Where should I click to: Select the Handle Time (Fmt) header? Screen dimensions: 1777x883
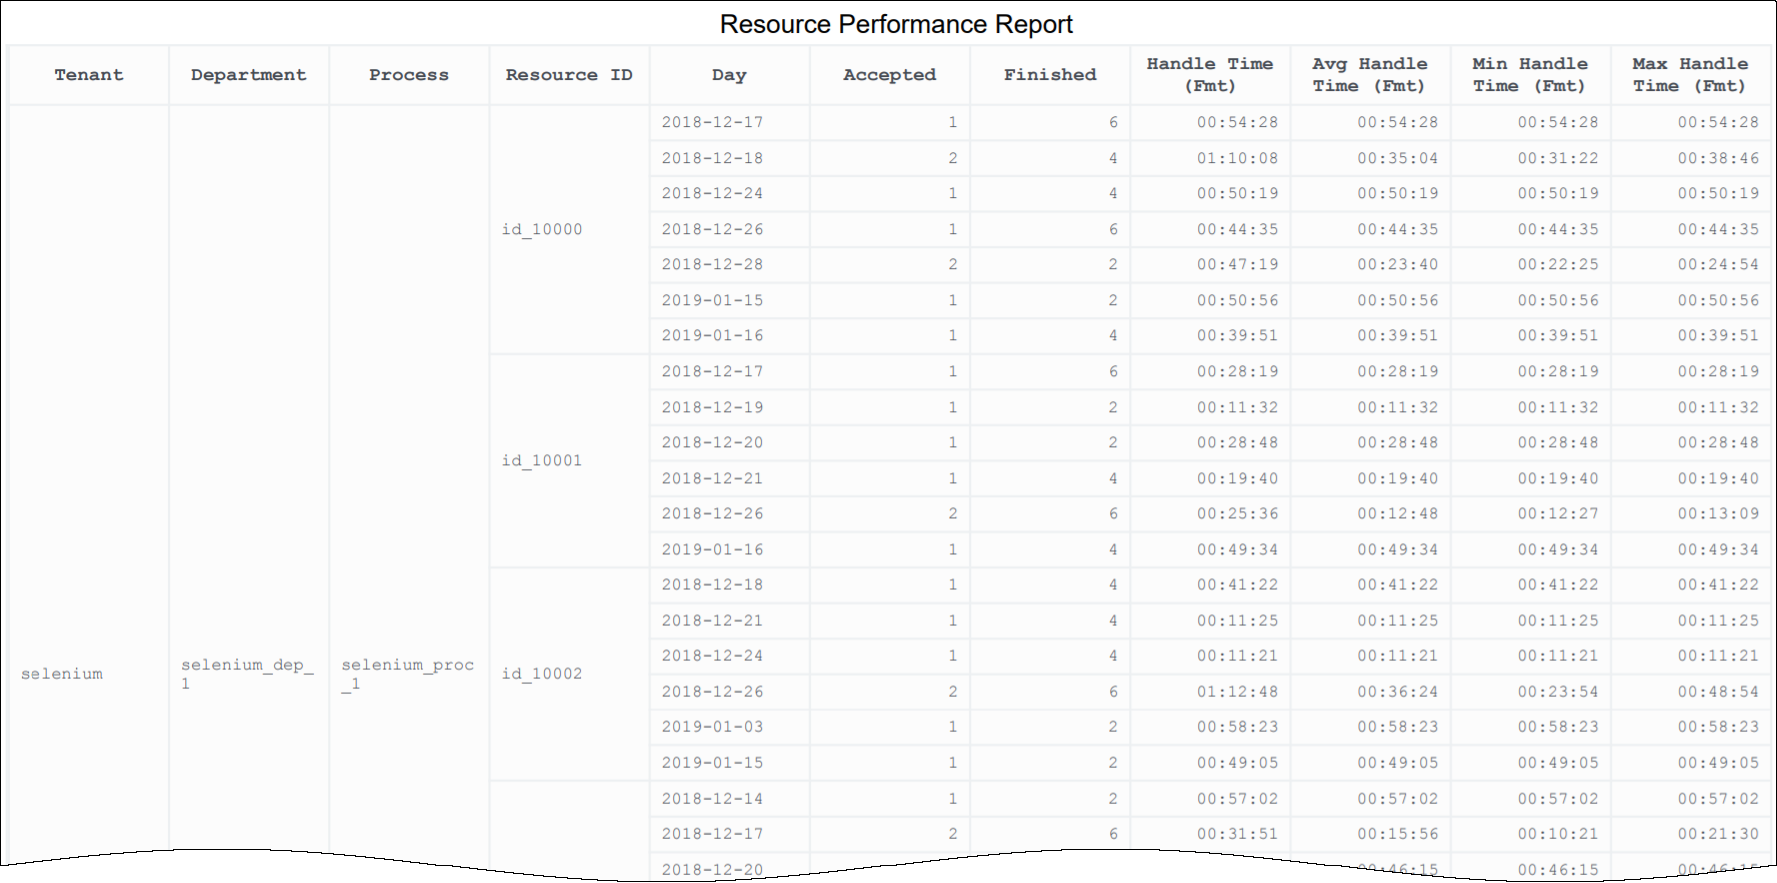coord(1209,75)
